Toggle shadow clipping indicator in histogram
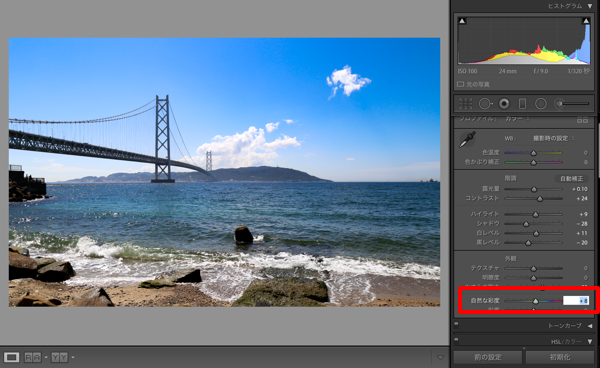 (x=462, y=21)
